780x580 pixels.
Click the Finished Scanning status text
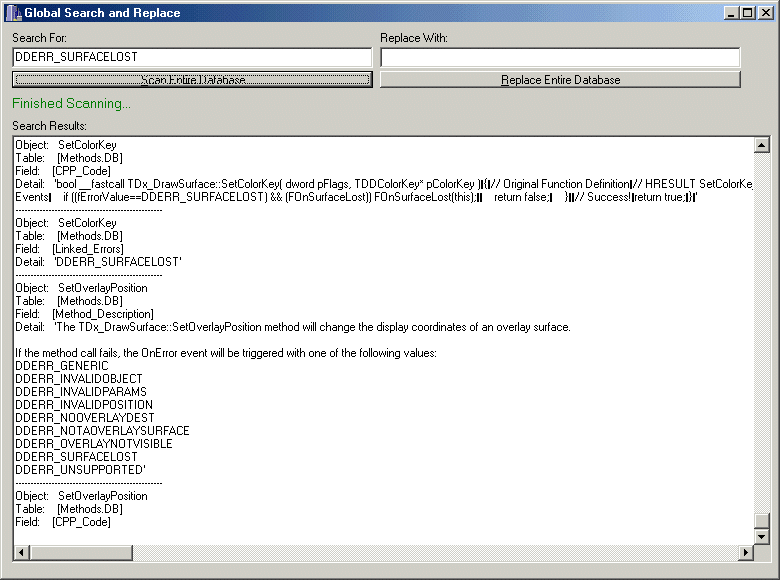point(71,104)
